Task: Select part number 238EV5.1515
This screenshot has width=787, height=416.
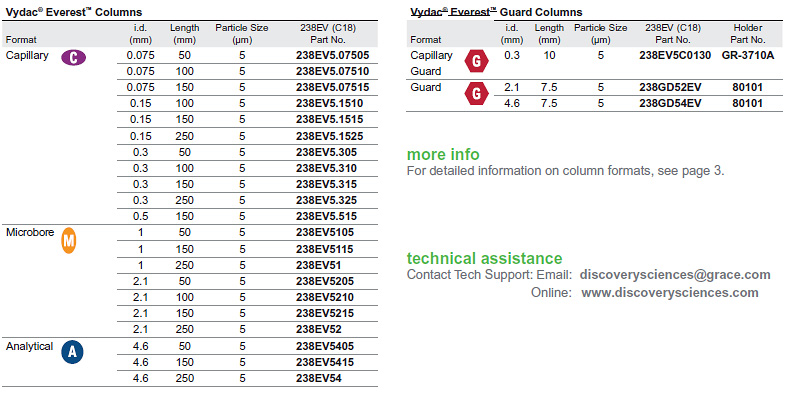Action: tap(329, 119)
